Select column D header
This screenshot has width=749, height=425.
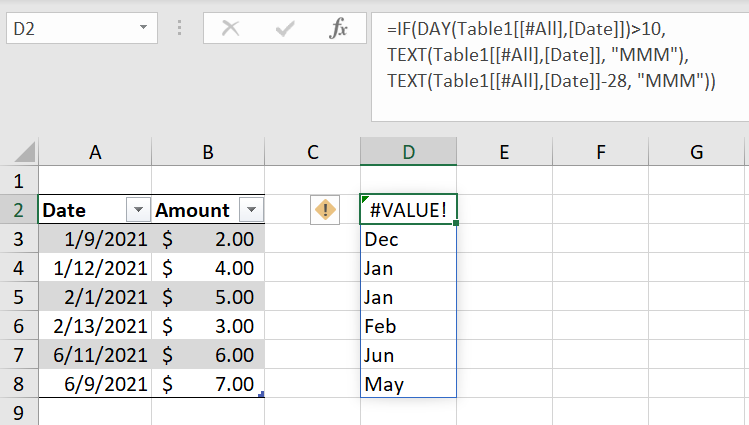408,152
